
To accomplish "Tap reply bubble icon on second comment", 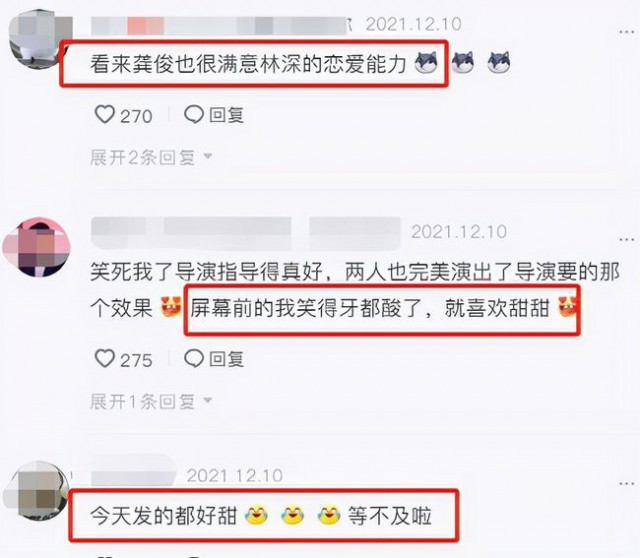I will click(194, 358).
